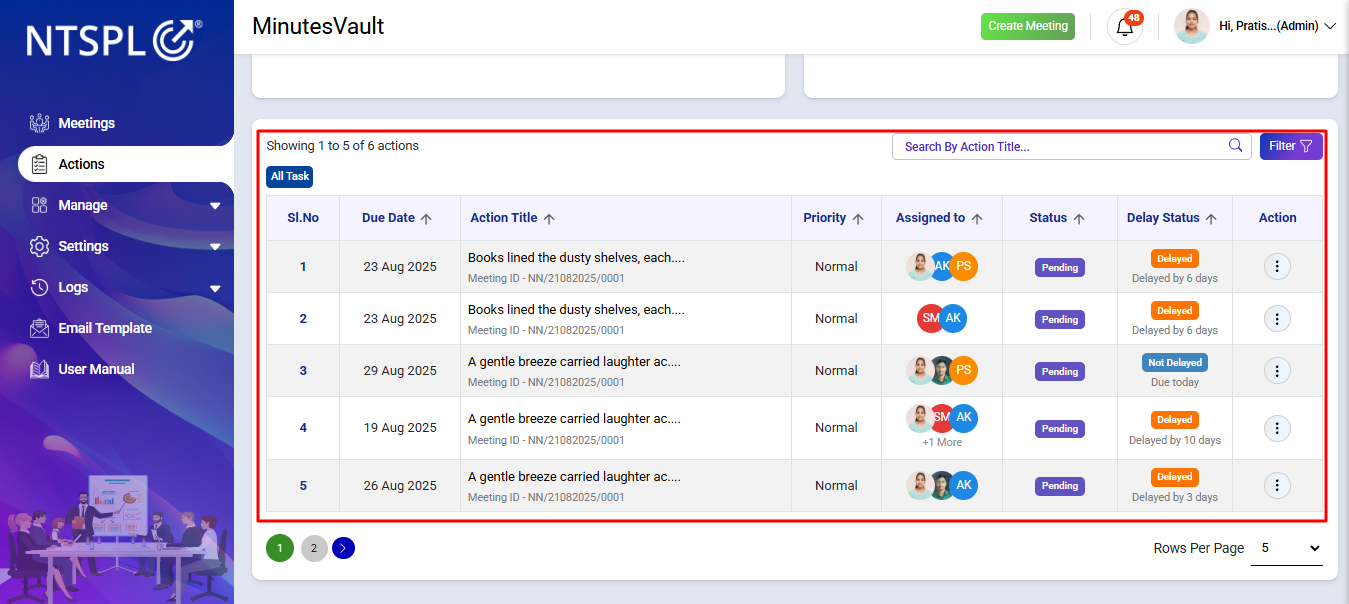Viewport: 1349px width, 604px height.
Task: Click the User Manual book icon
Action: point(39,369)
